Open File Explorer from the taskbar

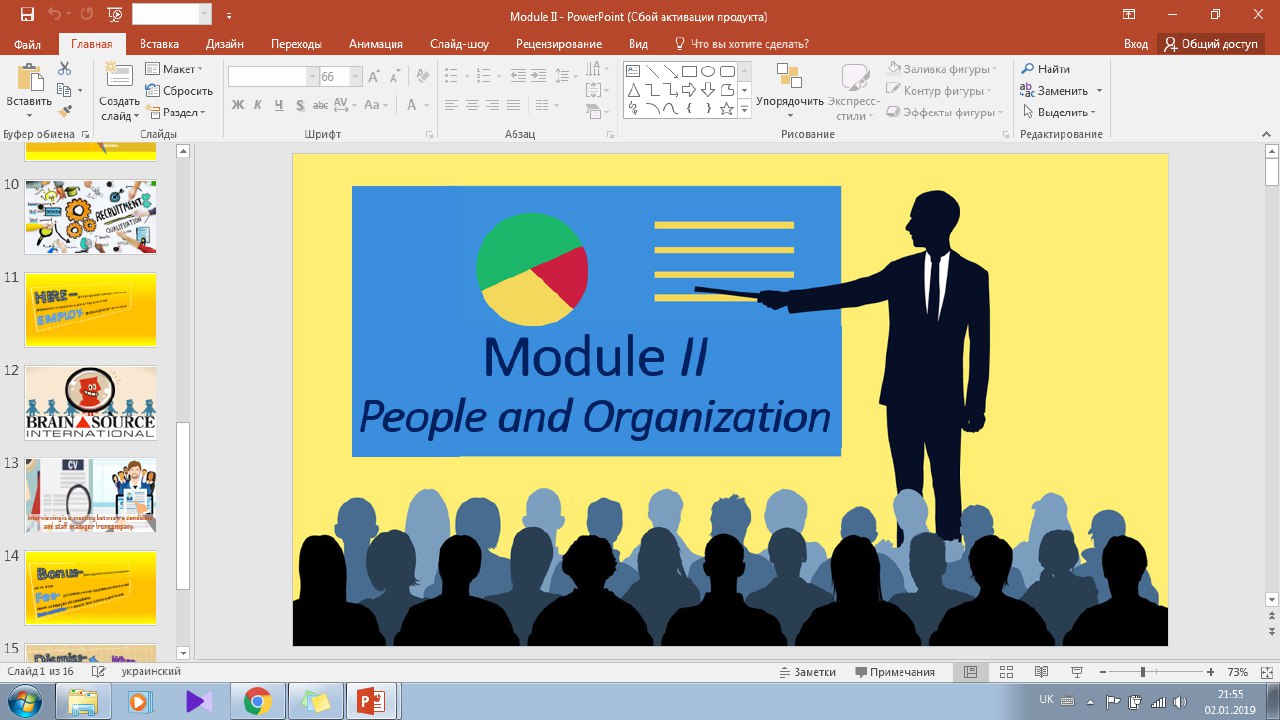tap(83, 702)
